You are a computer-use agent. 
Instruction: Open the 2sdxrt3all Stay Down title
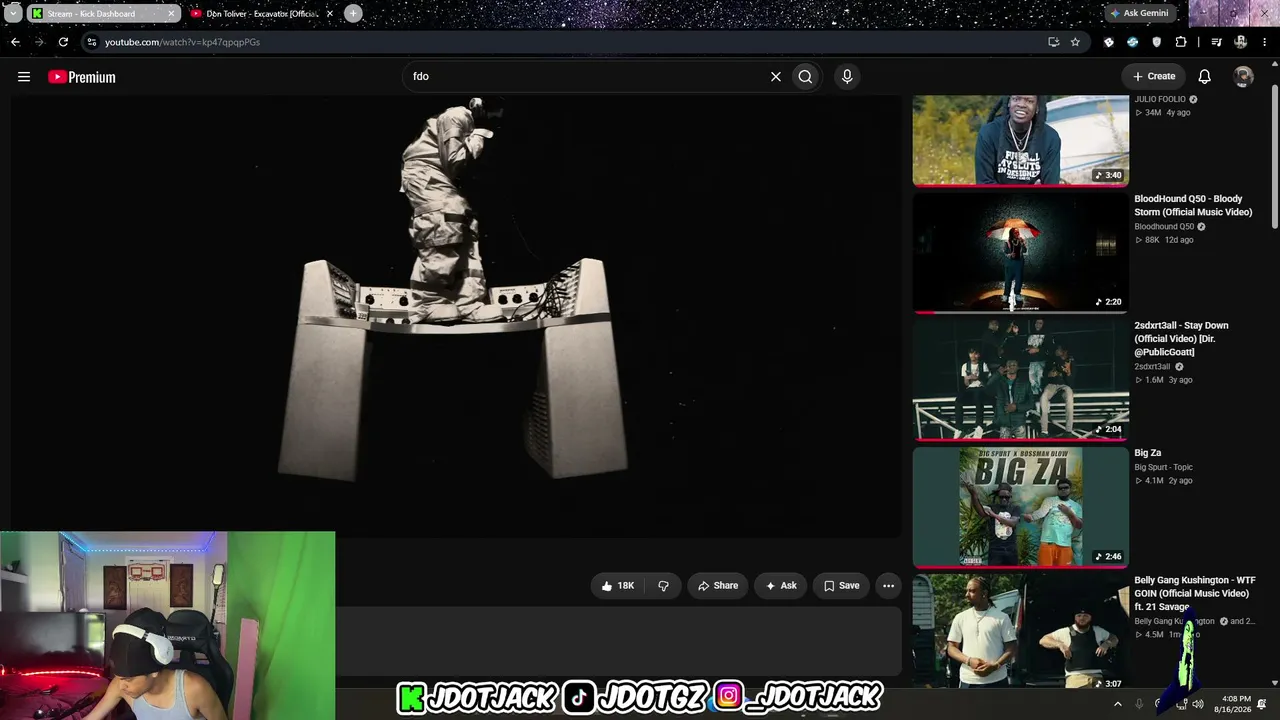pos(1181,338)
